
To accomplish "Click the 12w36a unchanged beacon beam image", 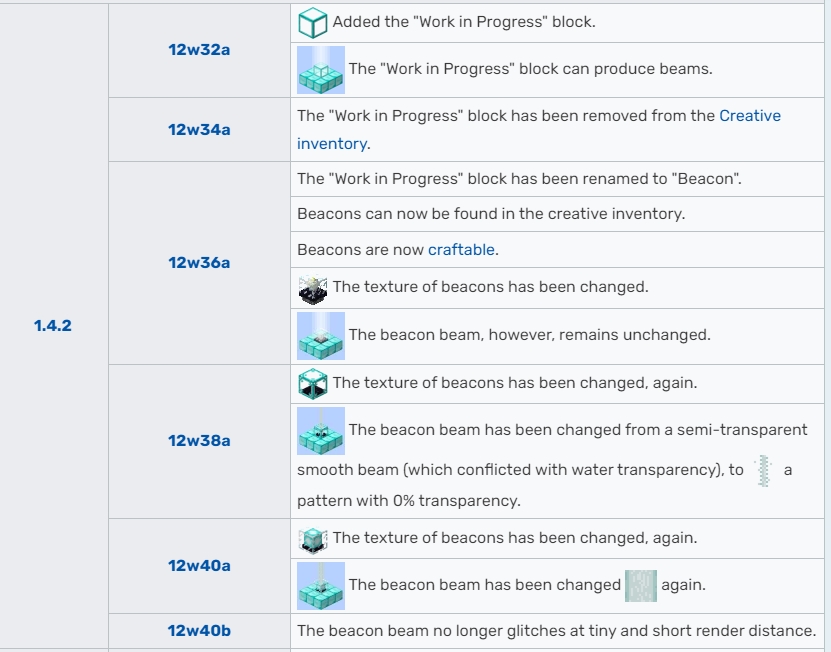I will pyautogui.click(x=321, y=335).
